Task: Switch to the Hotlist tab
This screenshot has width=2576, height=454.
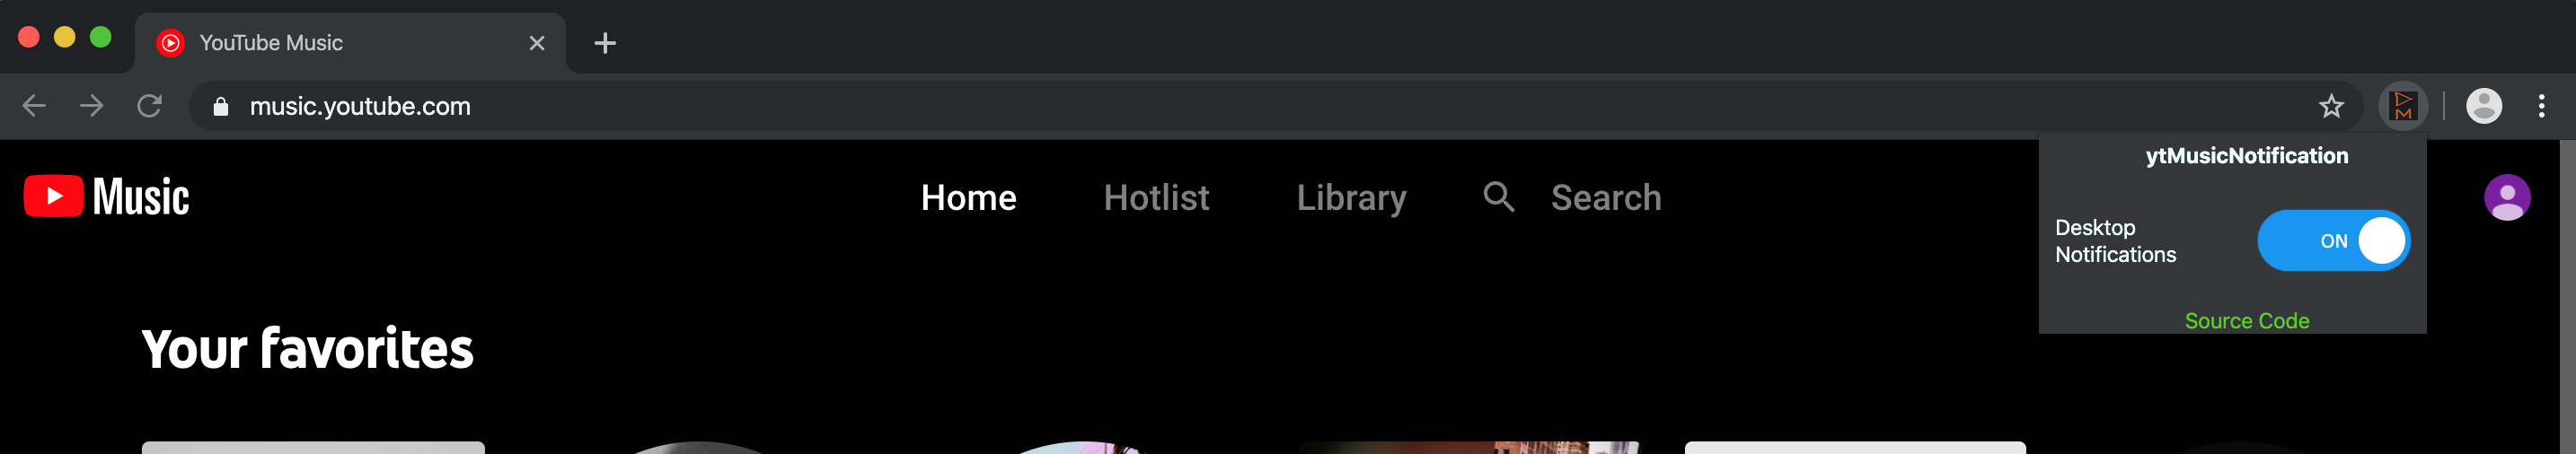Action: point(1156,197)
